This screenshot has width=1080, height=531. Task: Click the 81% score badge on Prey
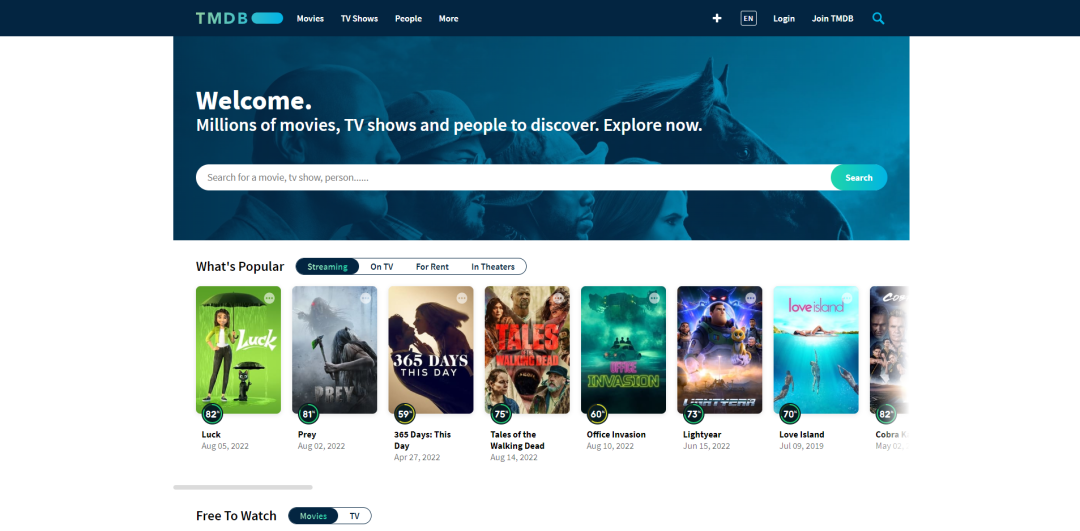309,415
